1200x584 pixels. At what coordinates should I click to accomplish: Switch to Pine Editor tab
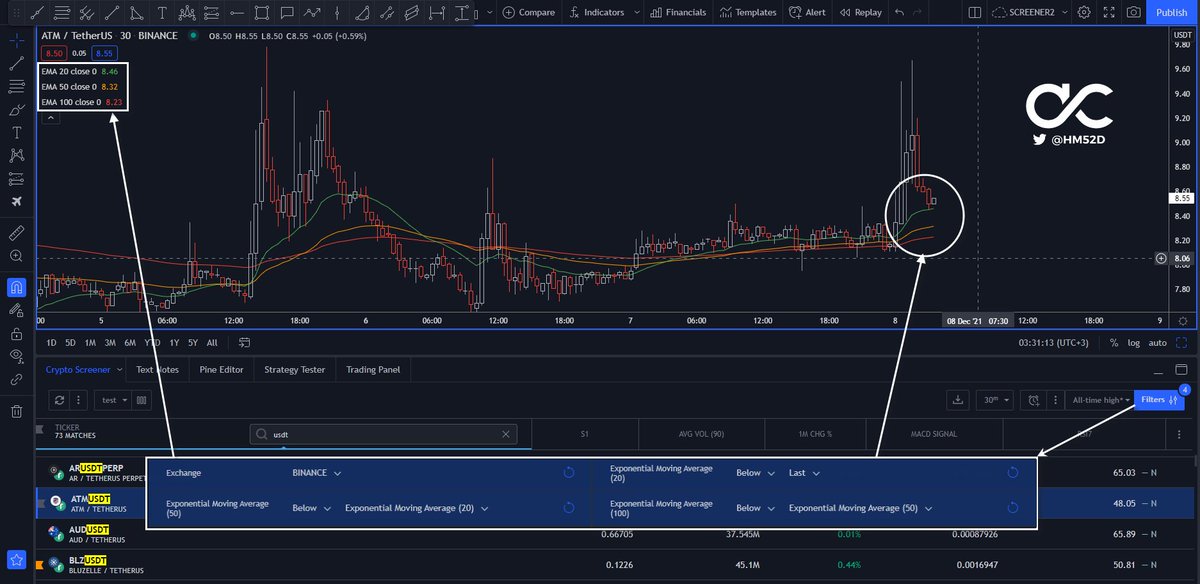223,369
